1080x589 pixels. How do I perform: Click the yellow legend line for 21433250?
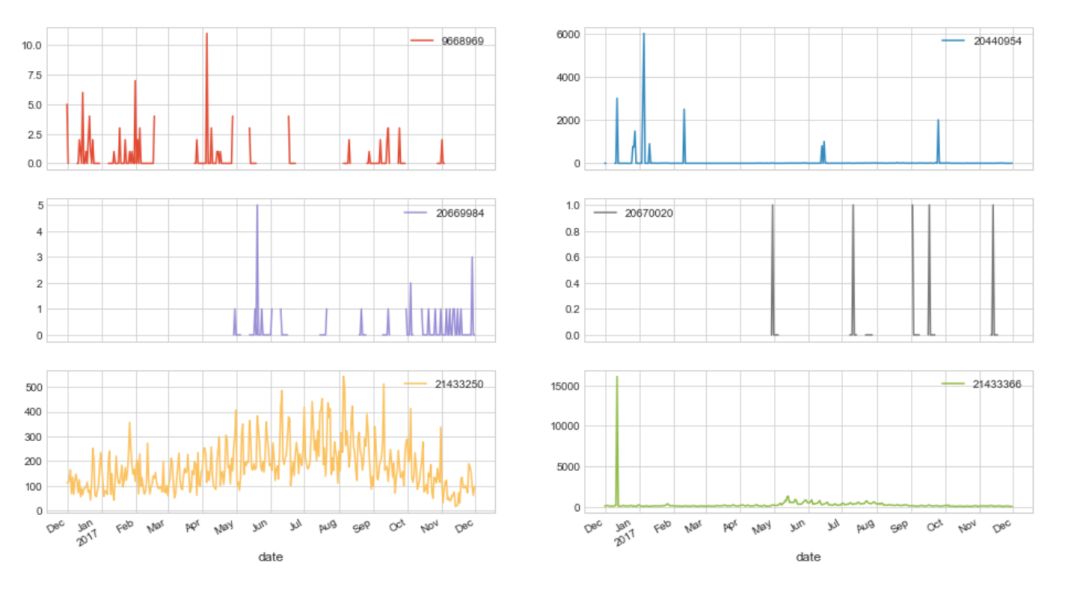(415, 384)
